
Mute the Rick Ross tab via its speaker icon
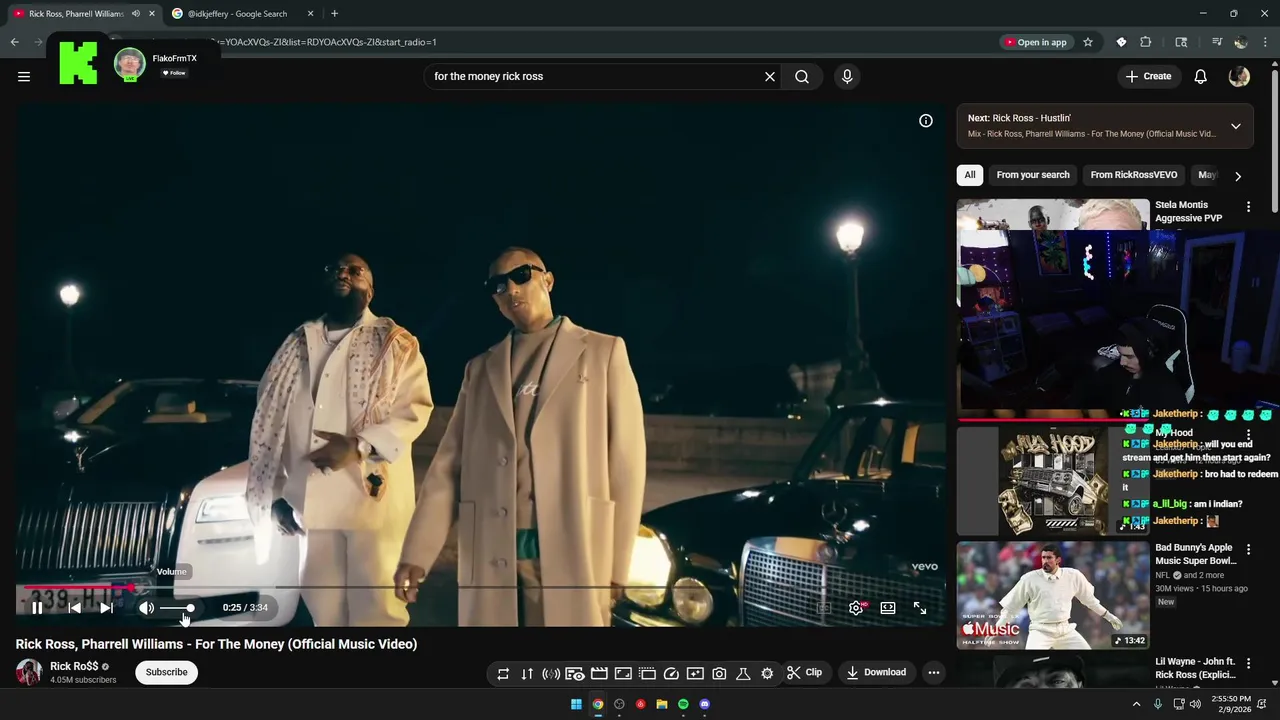135,14
